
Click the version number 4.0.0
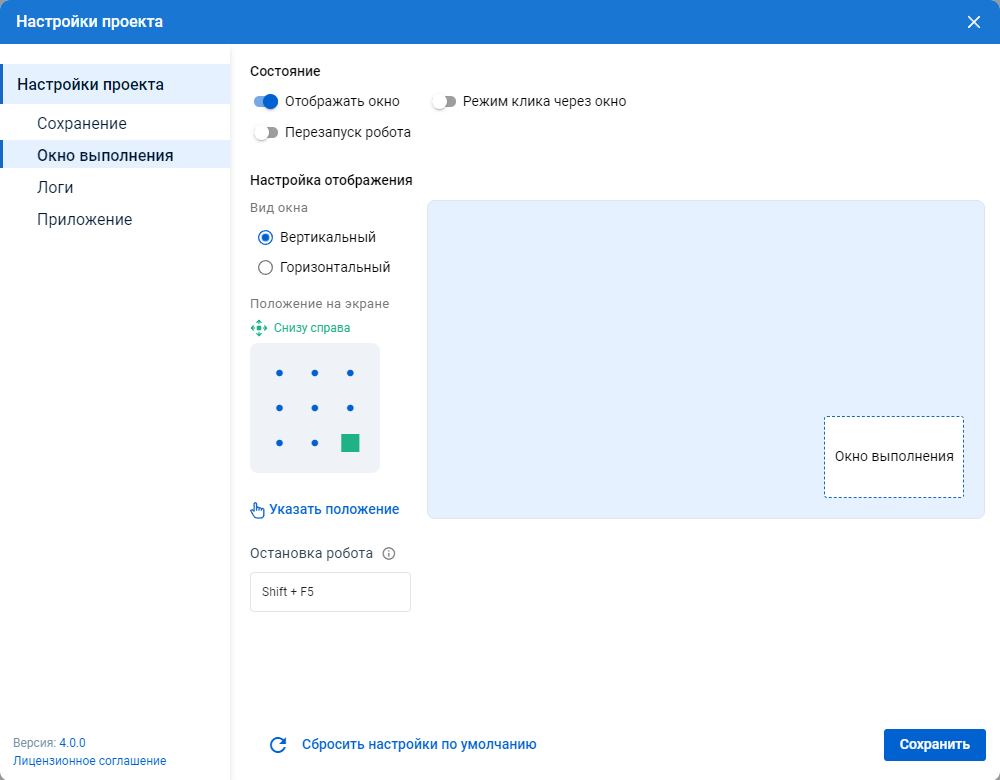72,743
